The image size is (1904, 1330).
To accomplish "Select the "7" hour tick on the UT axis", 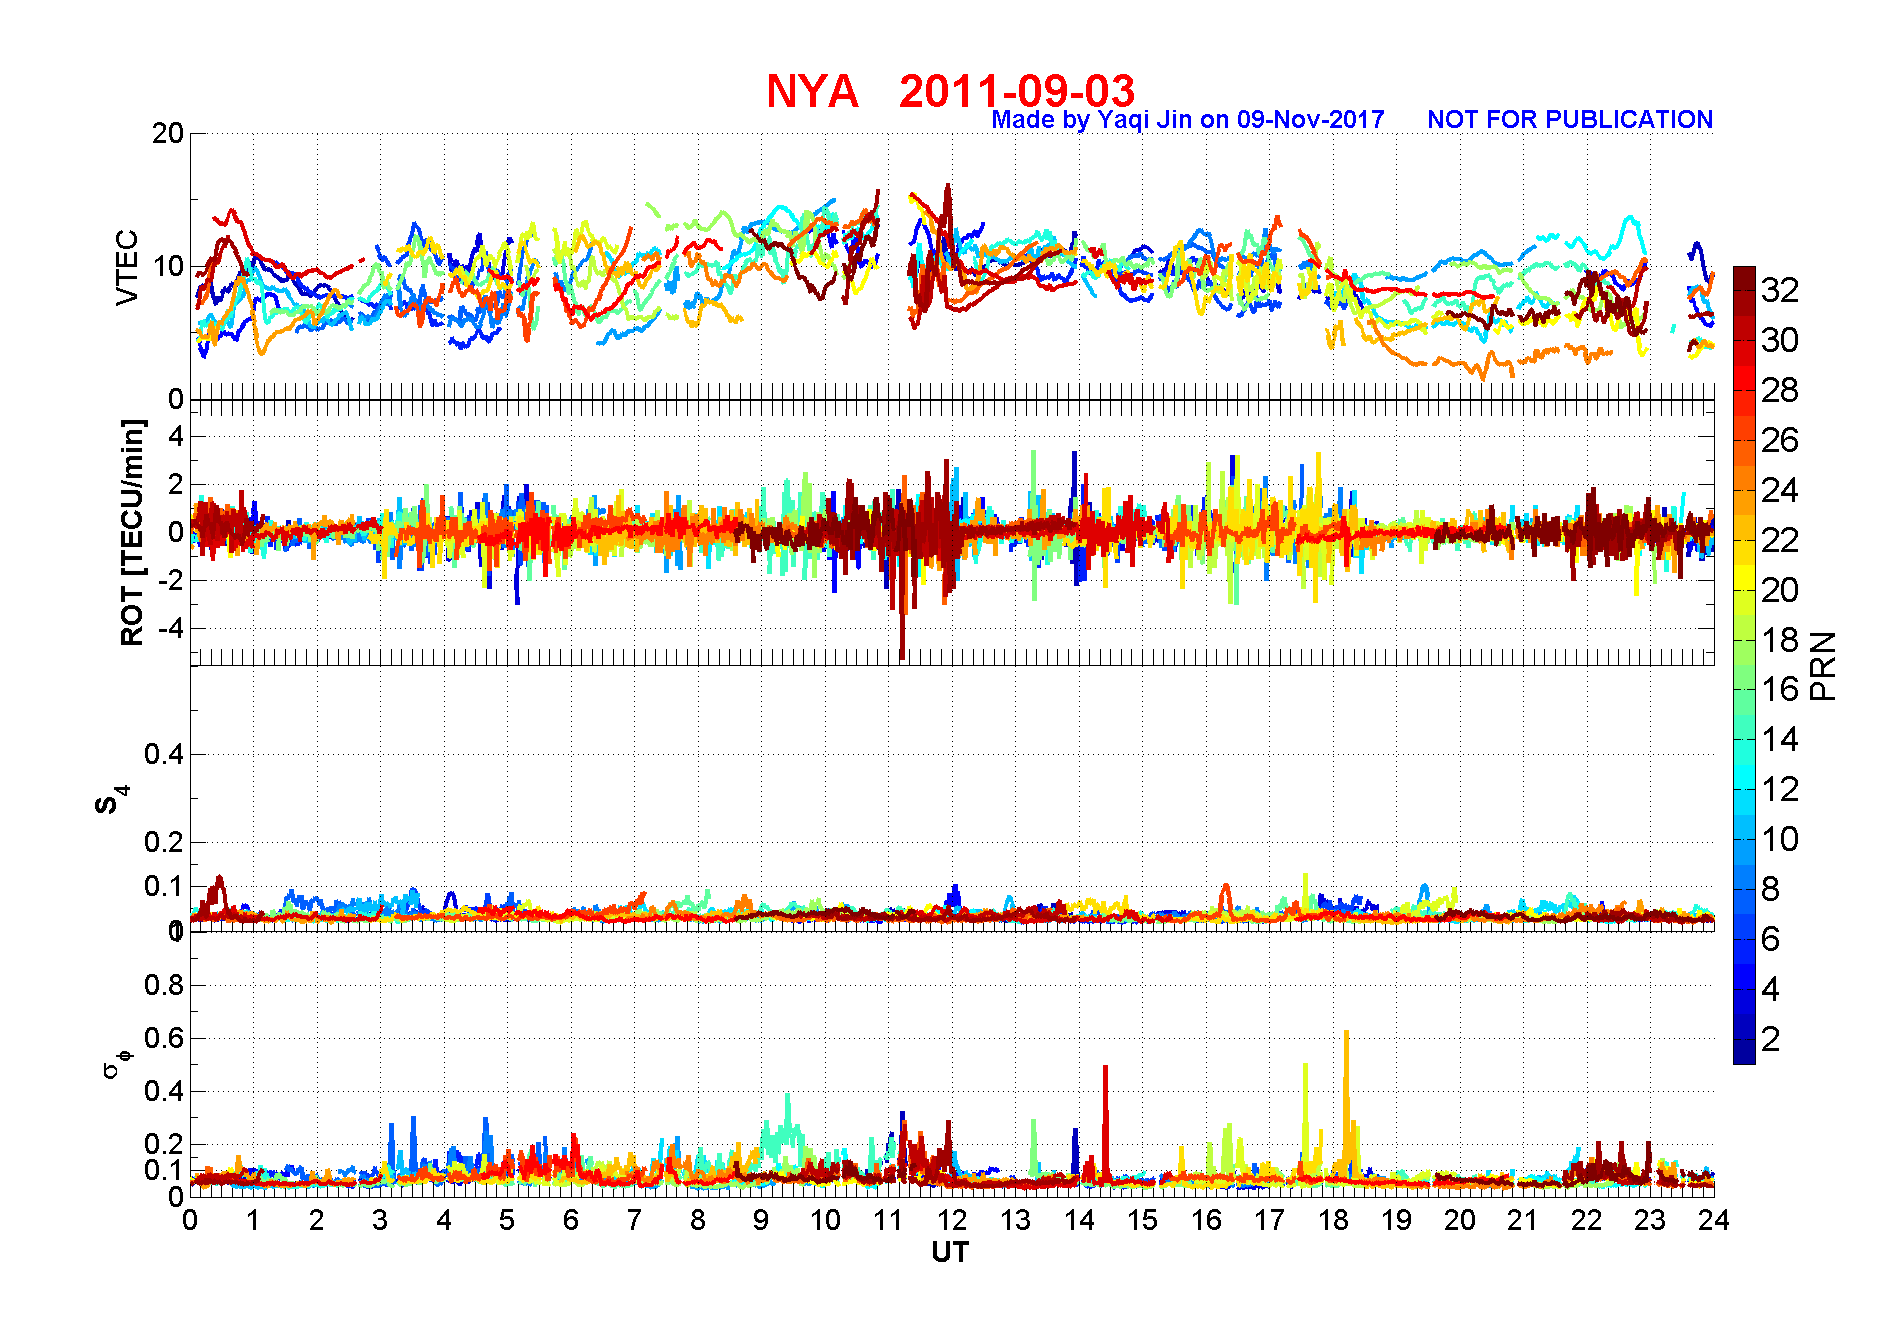I will click(x=634, y=1220).
